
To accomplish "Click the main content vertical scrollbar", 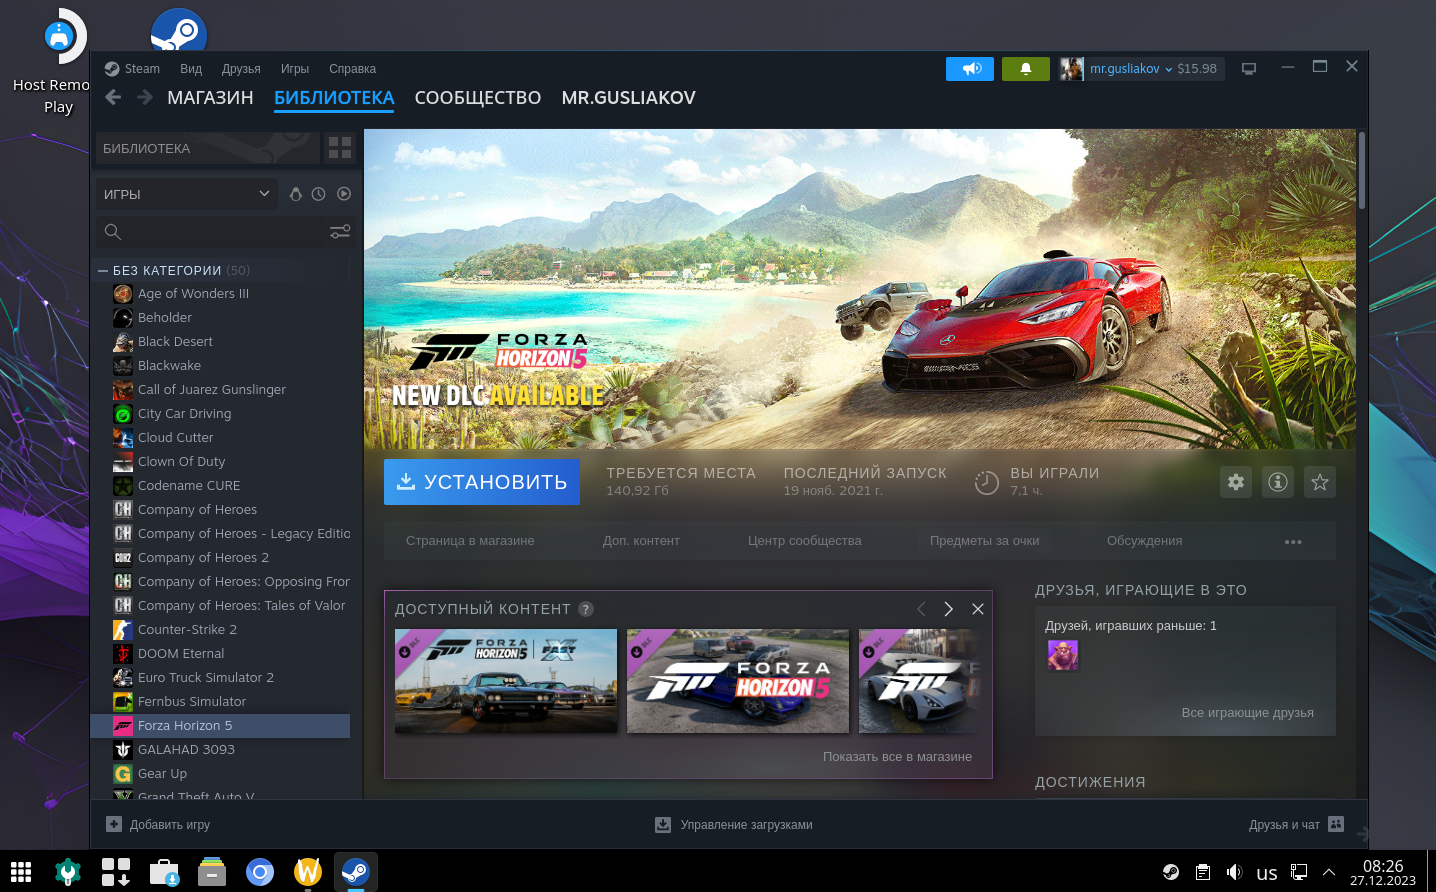I will point(1362,170).
